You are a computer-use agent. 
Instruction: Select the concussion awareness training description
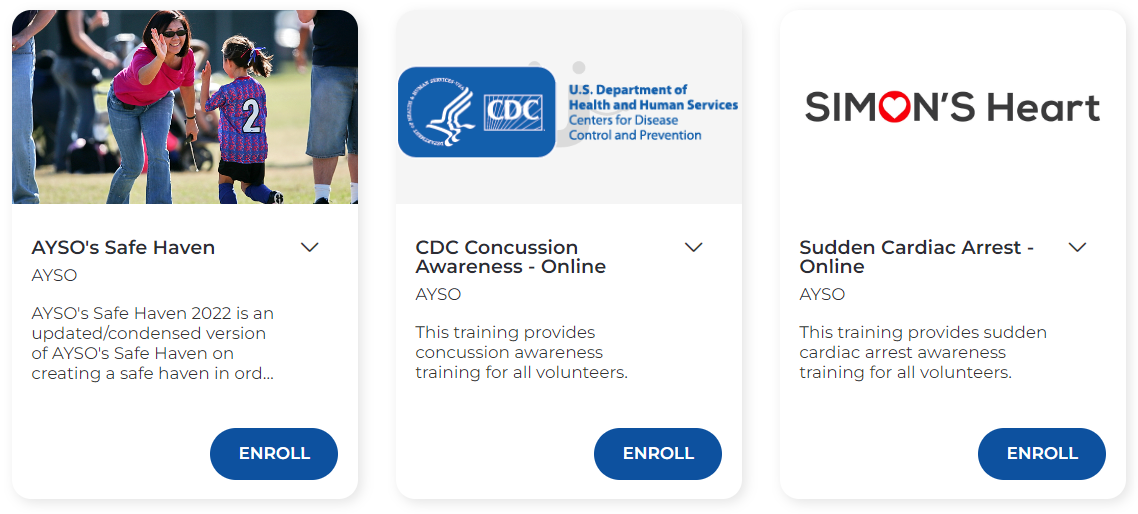[521, 353]
